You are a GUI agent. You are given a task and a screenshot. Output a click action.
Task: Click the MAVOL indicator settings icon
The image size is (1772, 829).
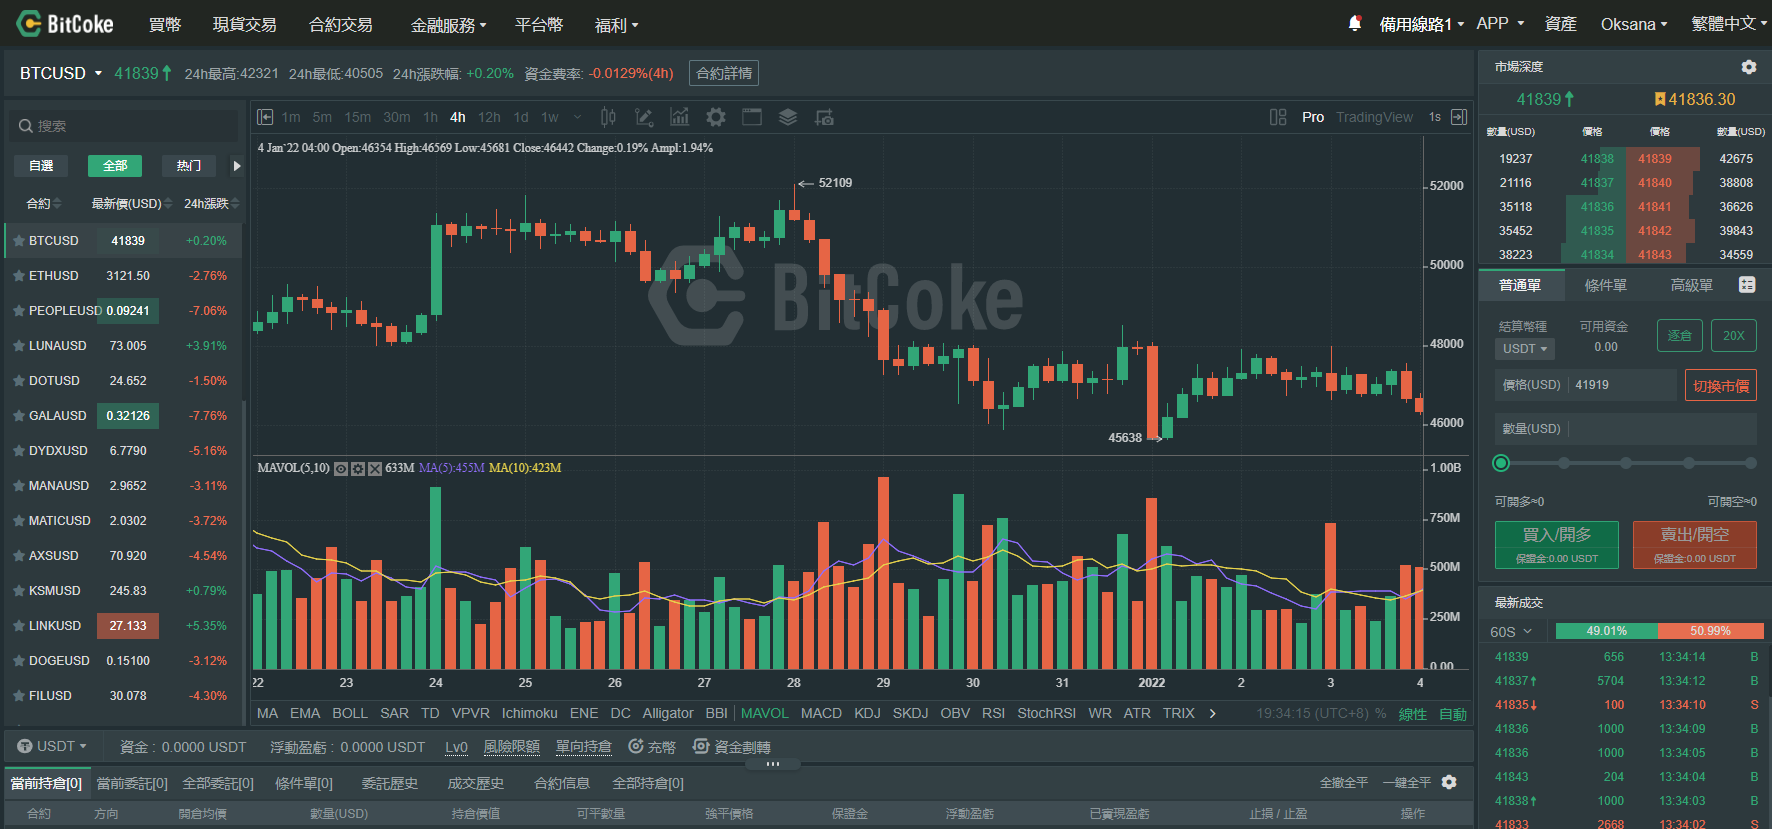point(358,468)
